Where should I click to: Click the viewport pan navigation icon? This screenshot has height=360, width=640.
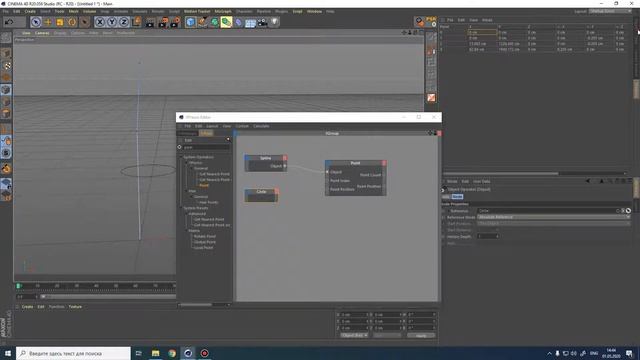(x=404, y=33)
